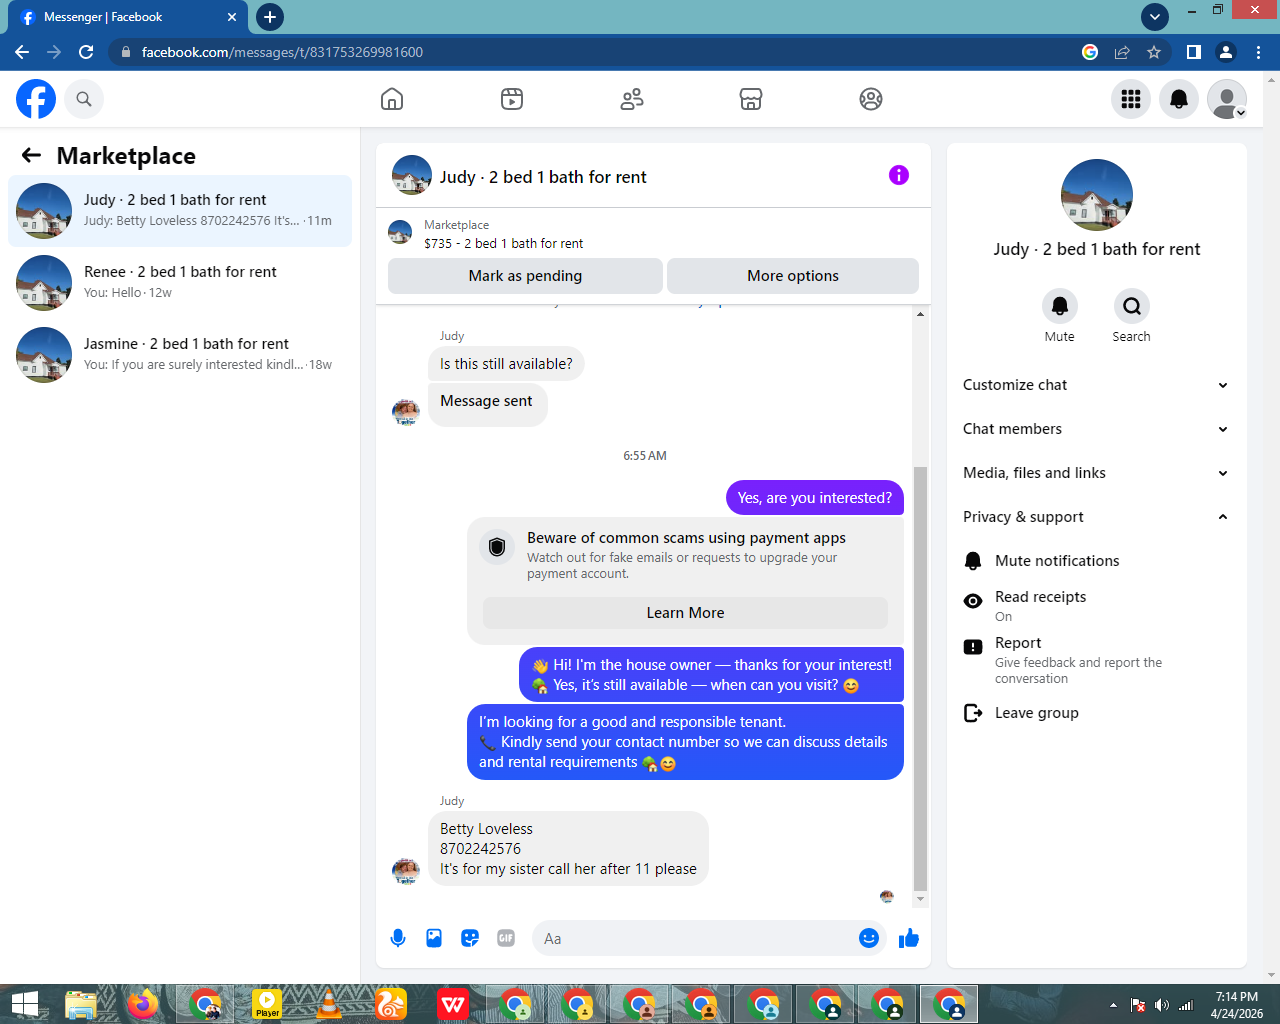Open a new browser tab
Screen dimensions: 1280x1024
(270, 17)
